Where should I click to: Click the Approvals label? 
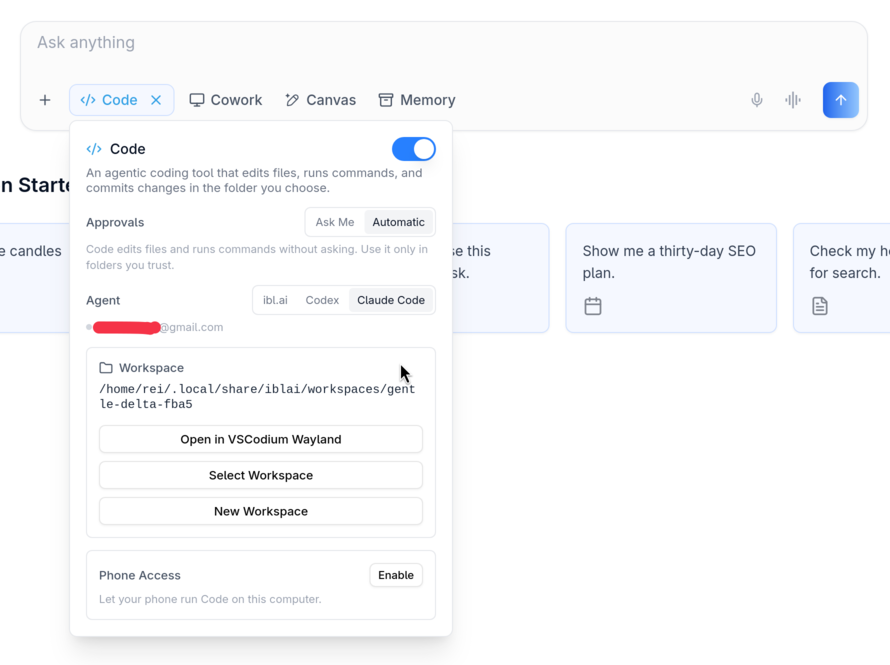coord(115,222)
